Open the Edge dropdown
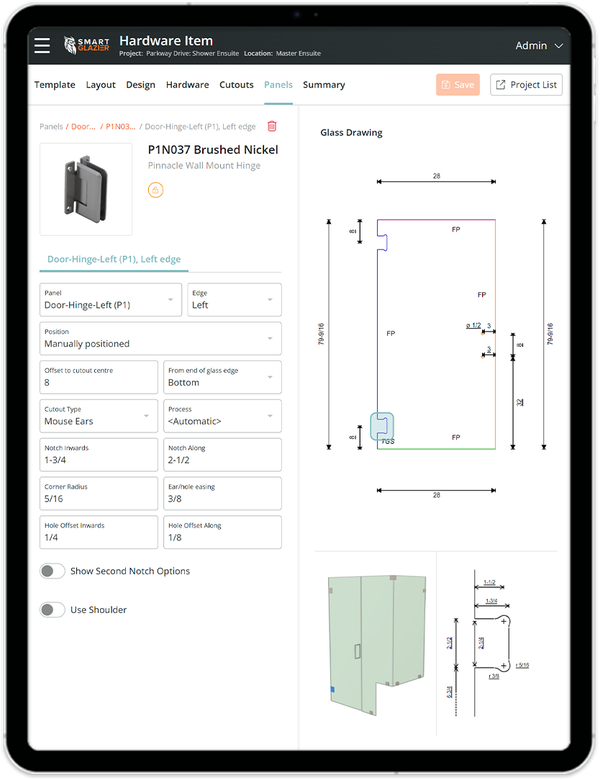Viewport: 600px width, 780px height. tap(234, 299)
